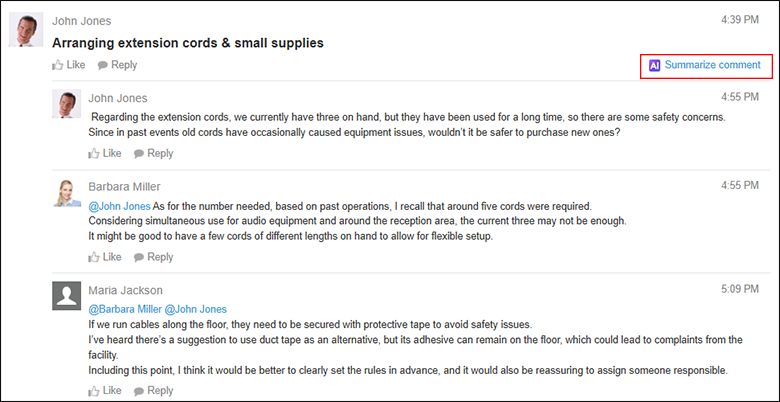
Task: Open Summarize comment link
Action: click(712, 66)
